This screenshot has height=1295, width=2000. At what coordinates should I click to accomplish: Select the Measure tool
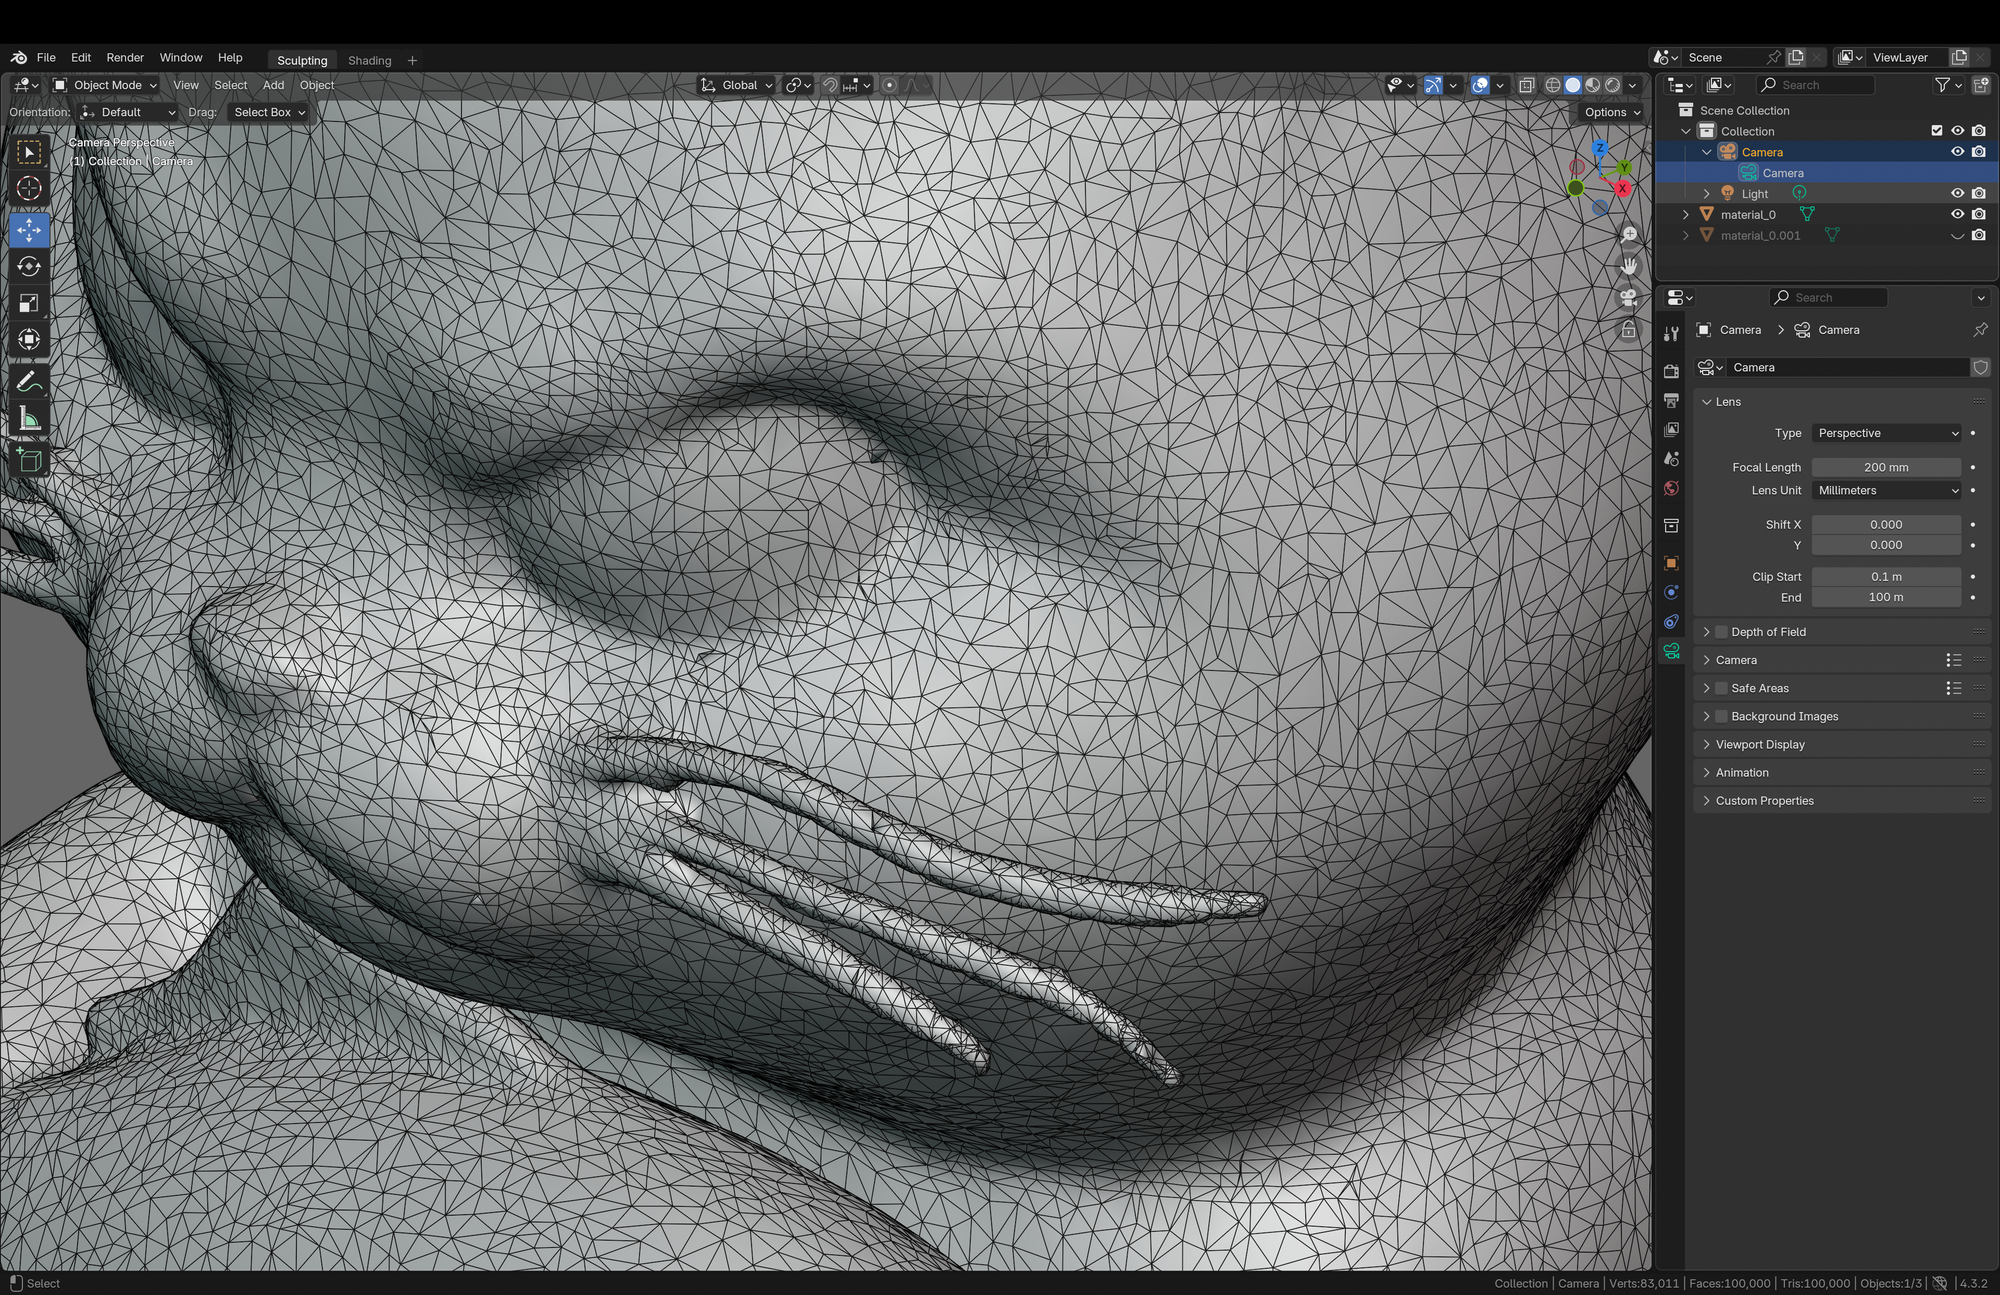tap(29, 420)
